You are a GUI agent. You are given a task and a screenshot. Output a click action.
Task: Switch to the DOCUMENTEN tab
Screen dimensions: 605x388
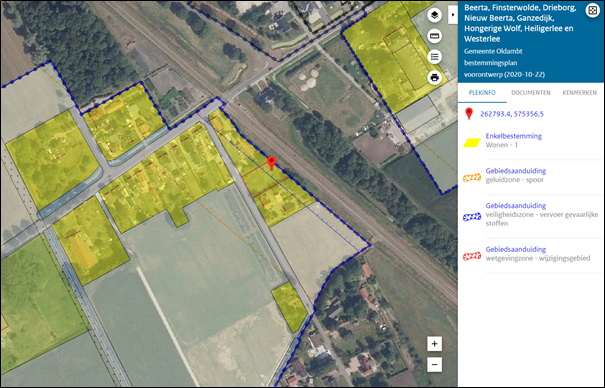531,93
